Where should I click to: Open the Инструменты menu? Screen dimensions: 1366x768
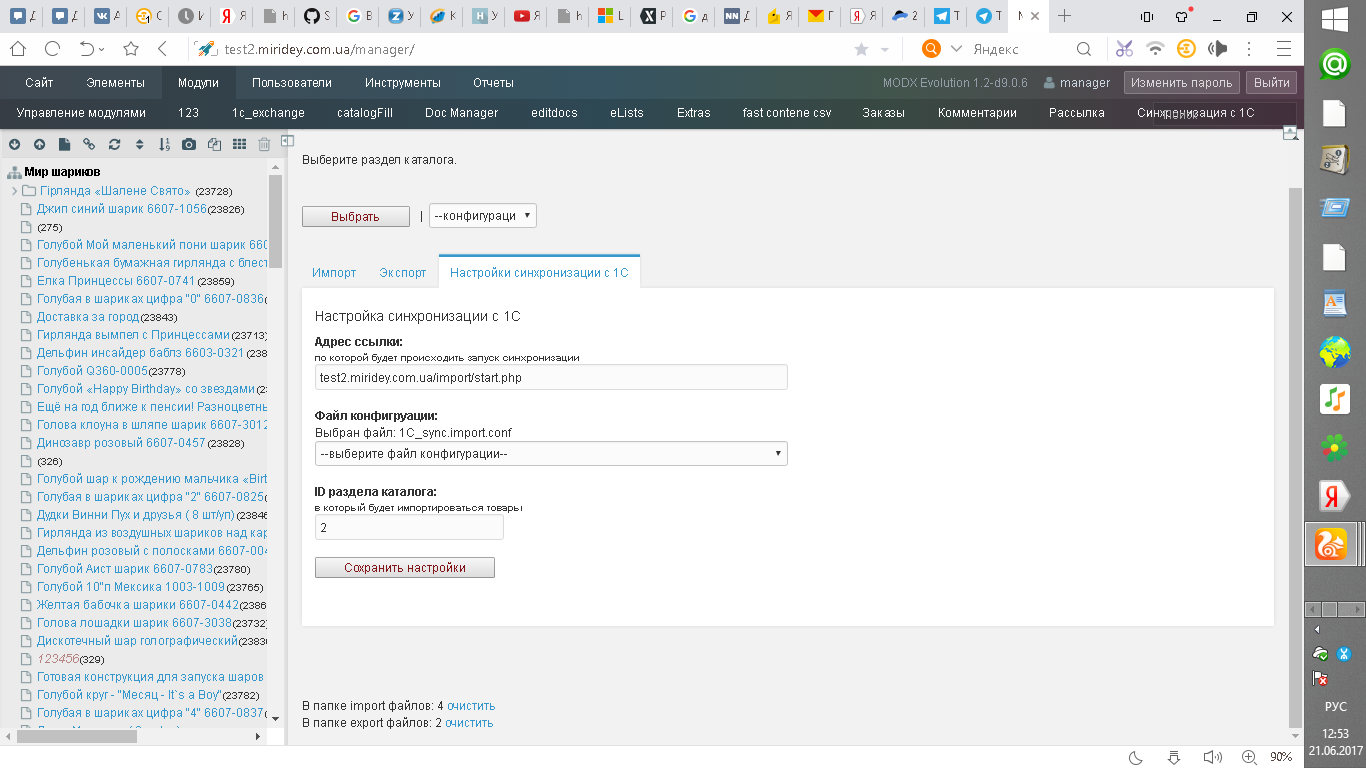pos(403,83)
